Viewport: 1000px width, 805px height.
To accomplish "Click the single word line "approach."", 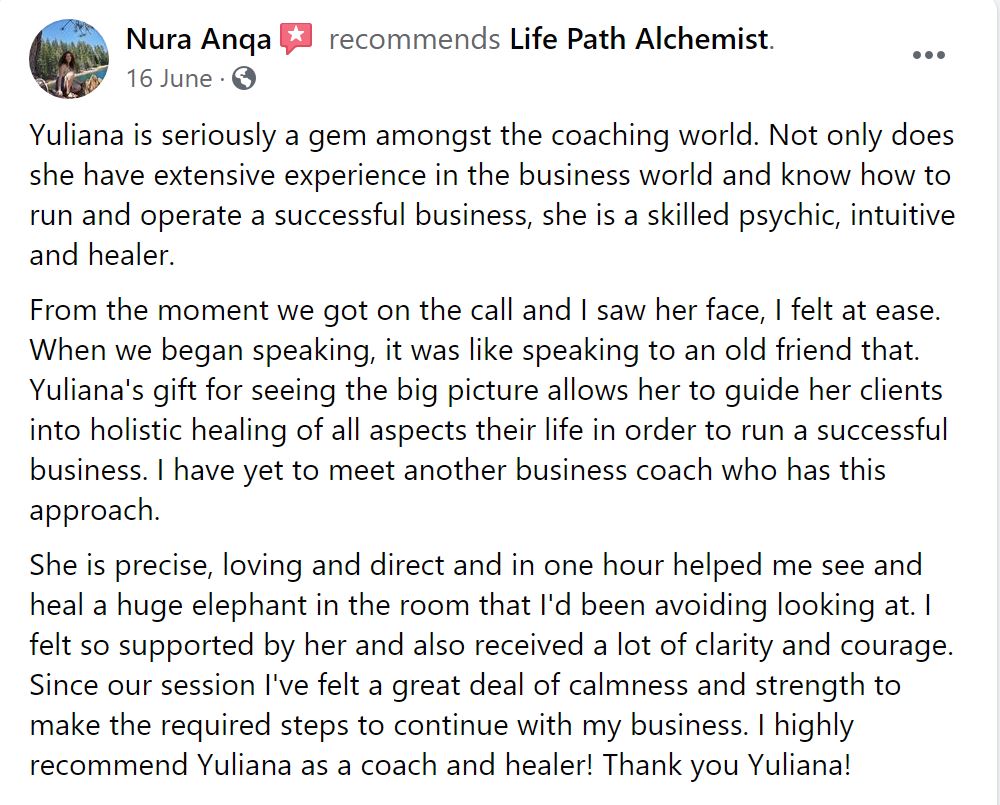I will 94,511.
